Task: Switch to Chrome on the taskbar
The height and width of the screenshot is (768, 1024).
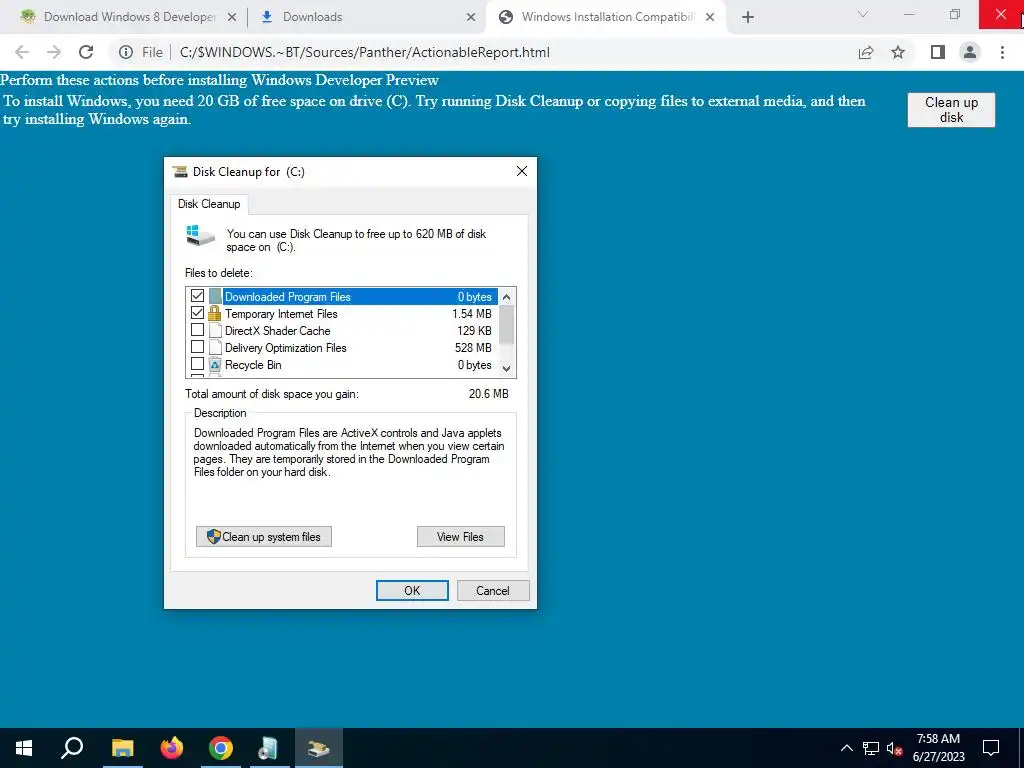Action: coord(221,748)
